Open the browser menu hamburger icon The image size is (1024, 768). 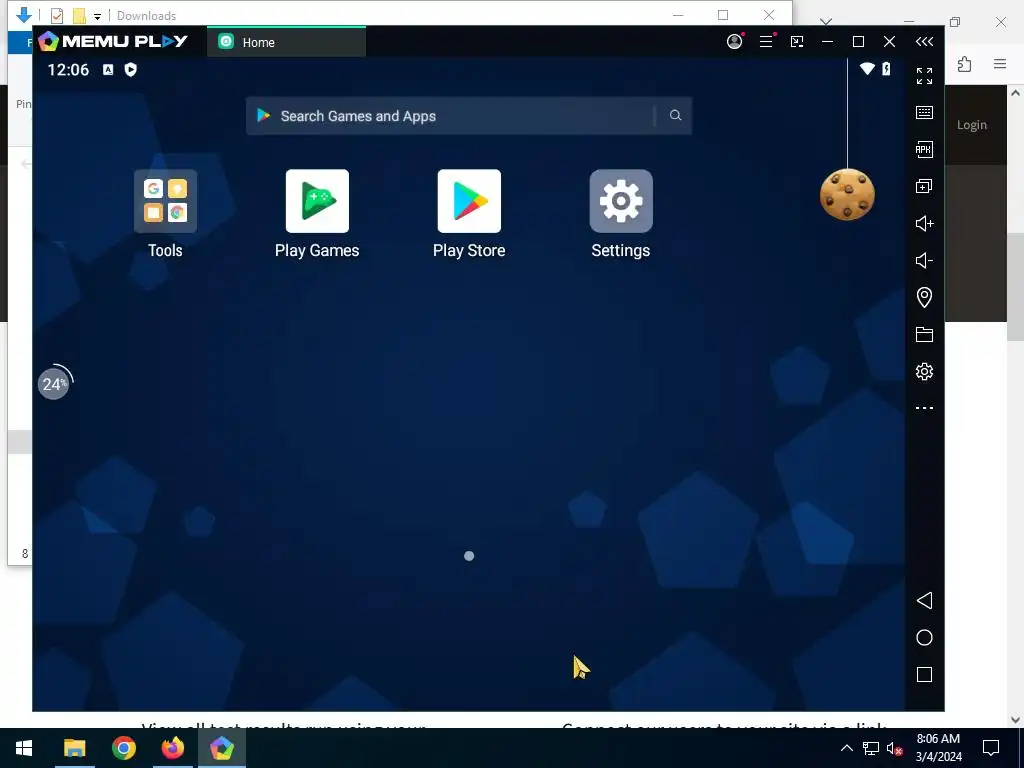pyautogui.click(x=1000, y=63)
